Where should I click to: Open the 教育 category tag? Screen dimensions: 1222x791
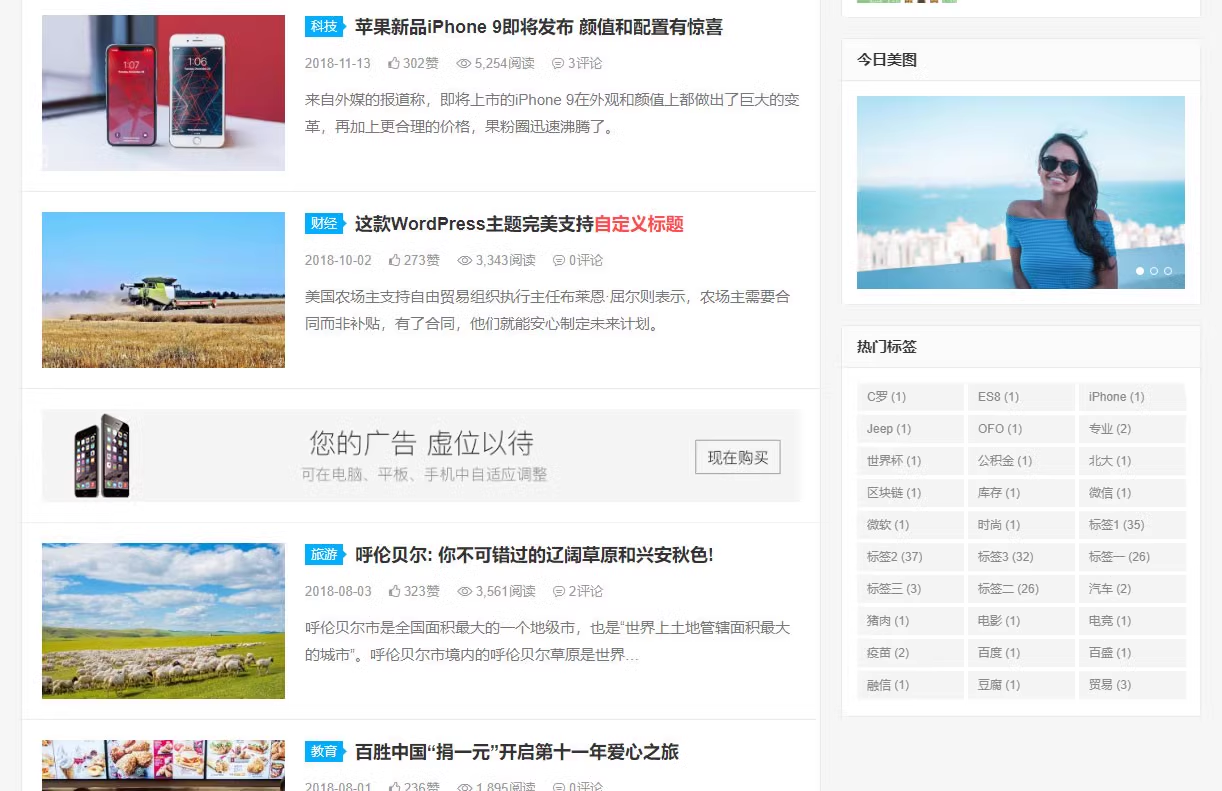coord(324,752)
